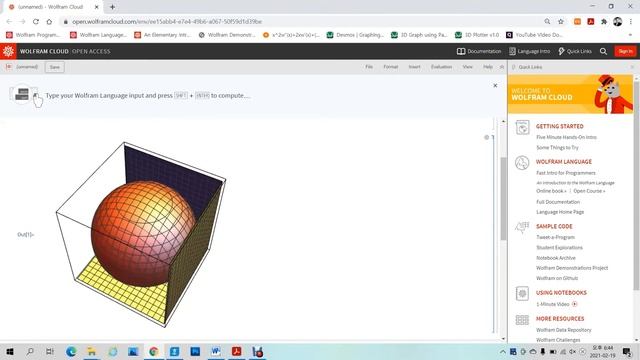Open the Documentation link in header
Image resolution: width=640 pixels, height=360 pixels.
(x=479, y=51)
